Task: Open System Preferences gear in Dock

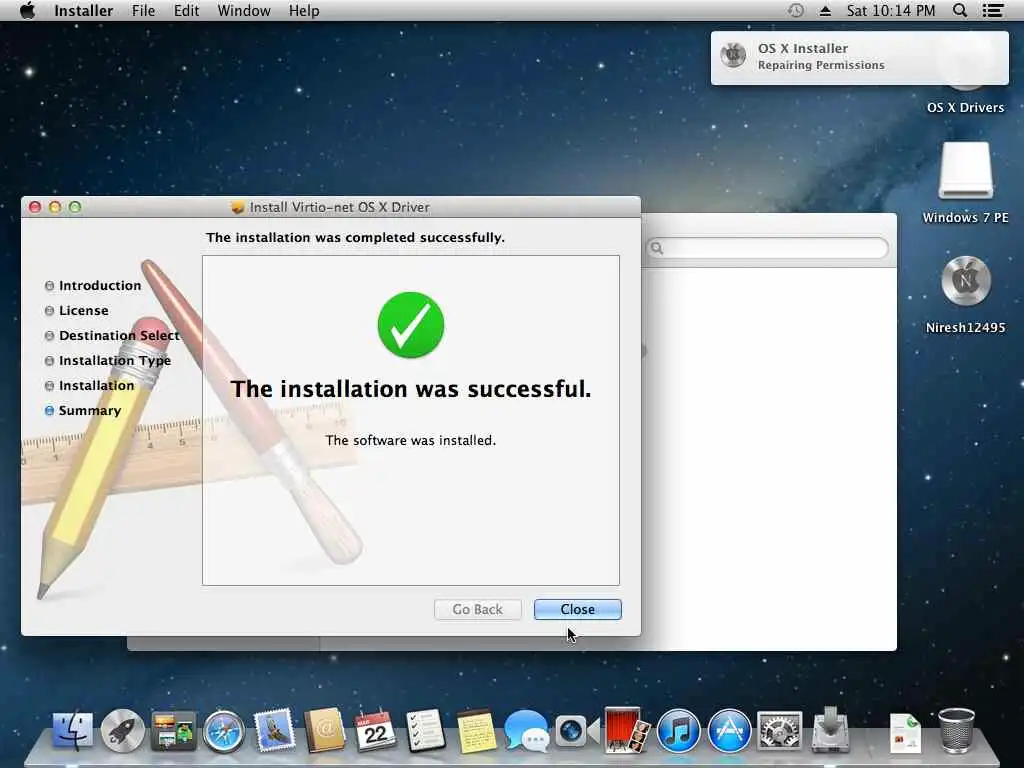Action: point(779,730)
